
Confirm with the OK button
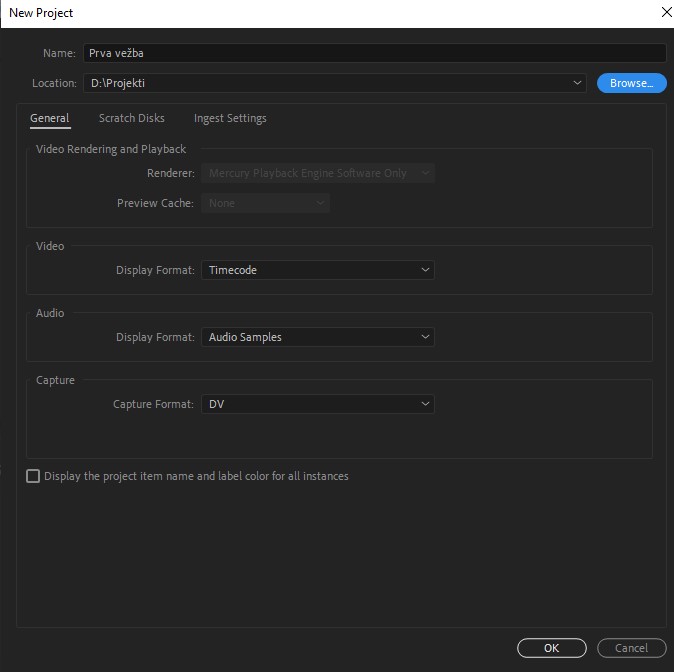coord(551,648)
